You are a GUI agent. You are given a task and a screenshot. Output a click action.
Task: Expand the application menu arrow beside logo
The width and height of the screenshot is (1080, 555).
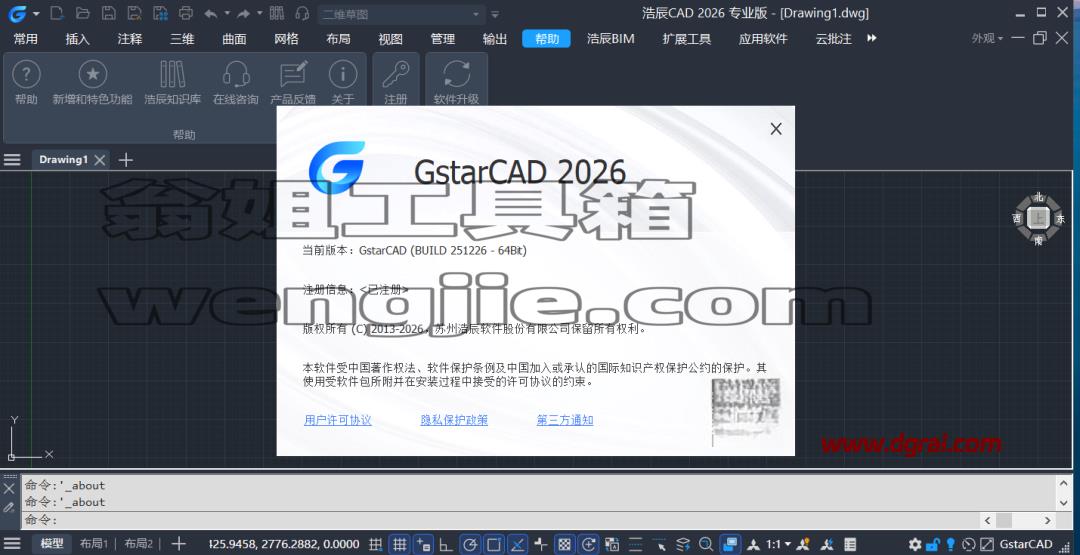(36, 14)
